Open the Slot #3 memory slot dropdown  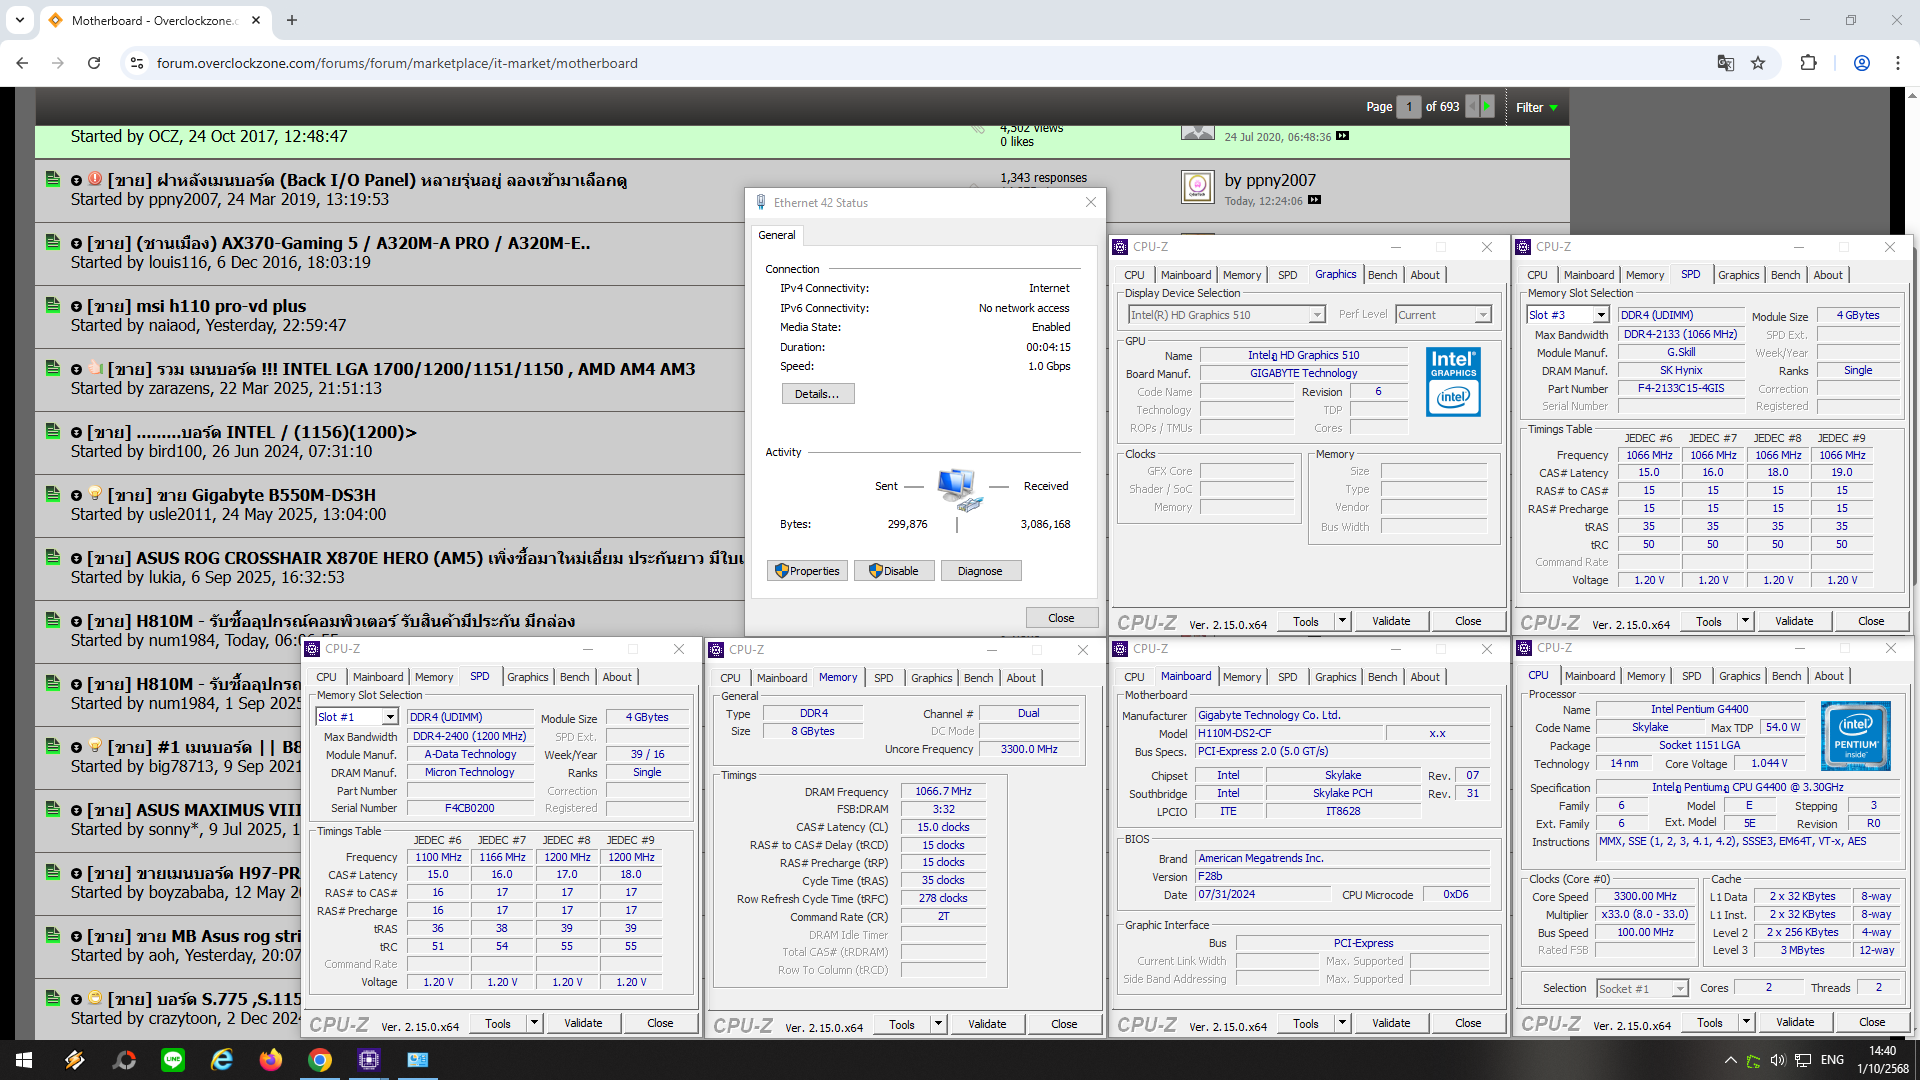[x=1601, y=315]
